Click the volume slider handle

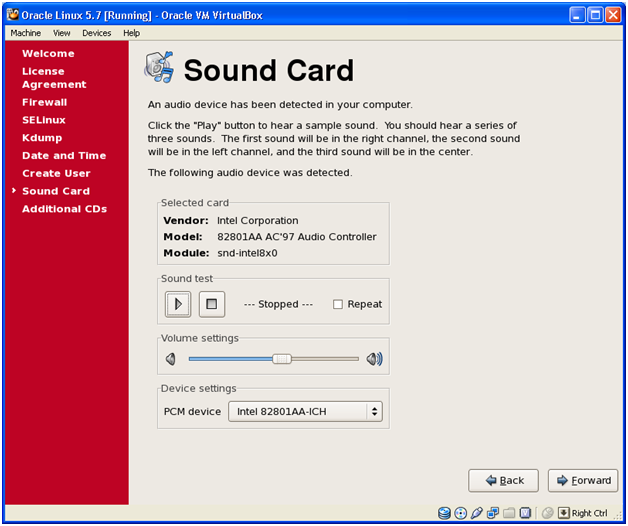(282, 359)
